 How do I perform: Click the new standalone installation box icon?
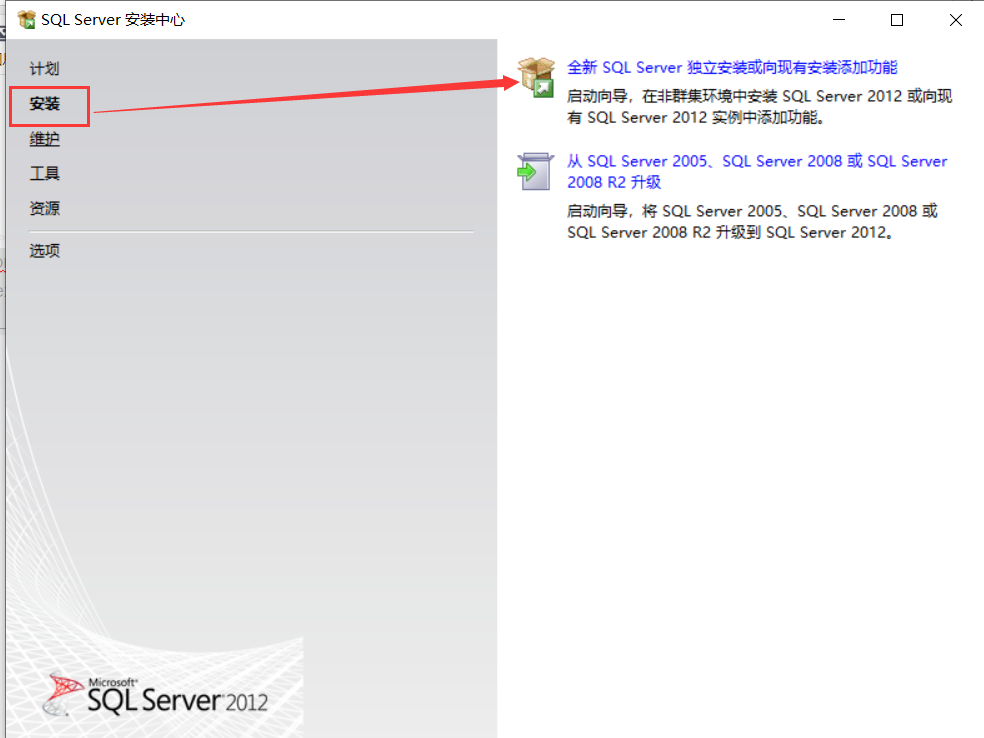click(536, 77)
